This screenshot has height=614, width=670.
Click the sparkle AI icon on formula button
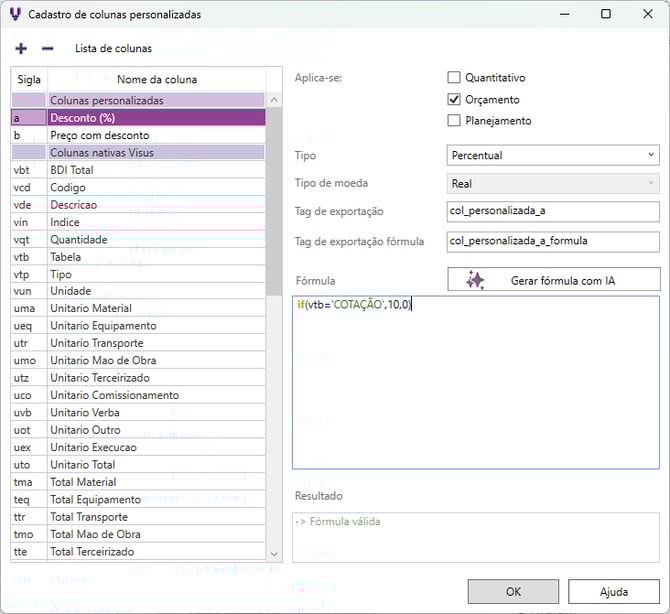(475, 280)
